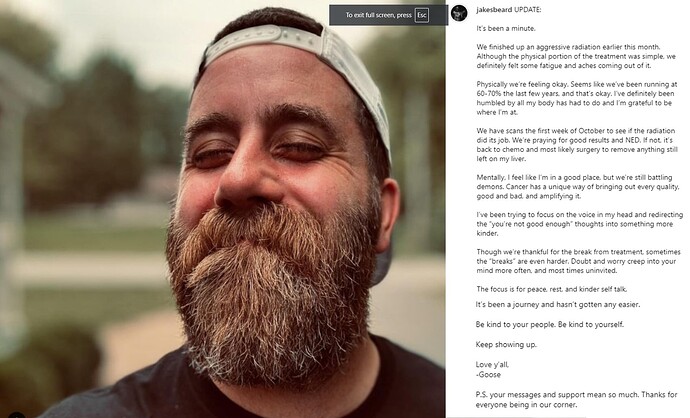This screenshot has height=418, width=690.
Task: Click the jakesbeard profile avatar
Action: click(x=459, y=14)
